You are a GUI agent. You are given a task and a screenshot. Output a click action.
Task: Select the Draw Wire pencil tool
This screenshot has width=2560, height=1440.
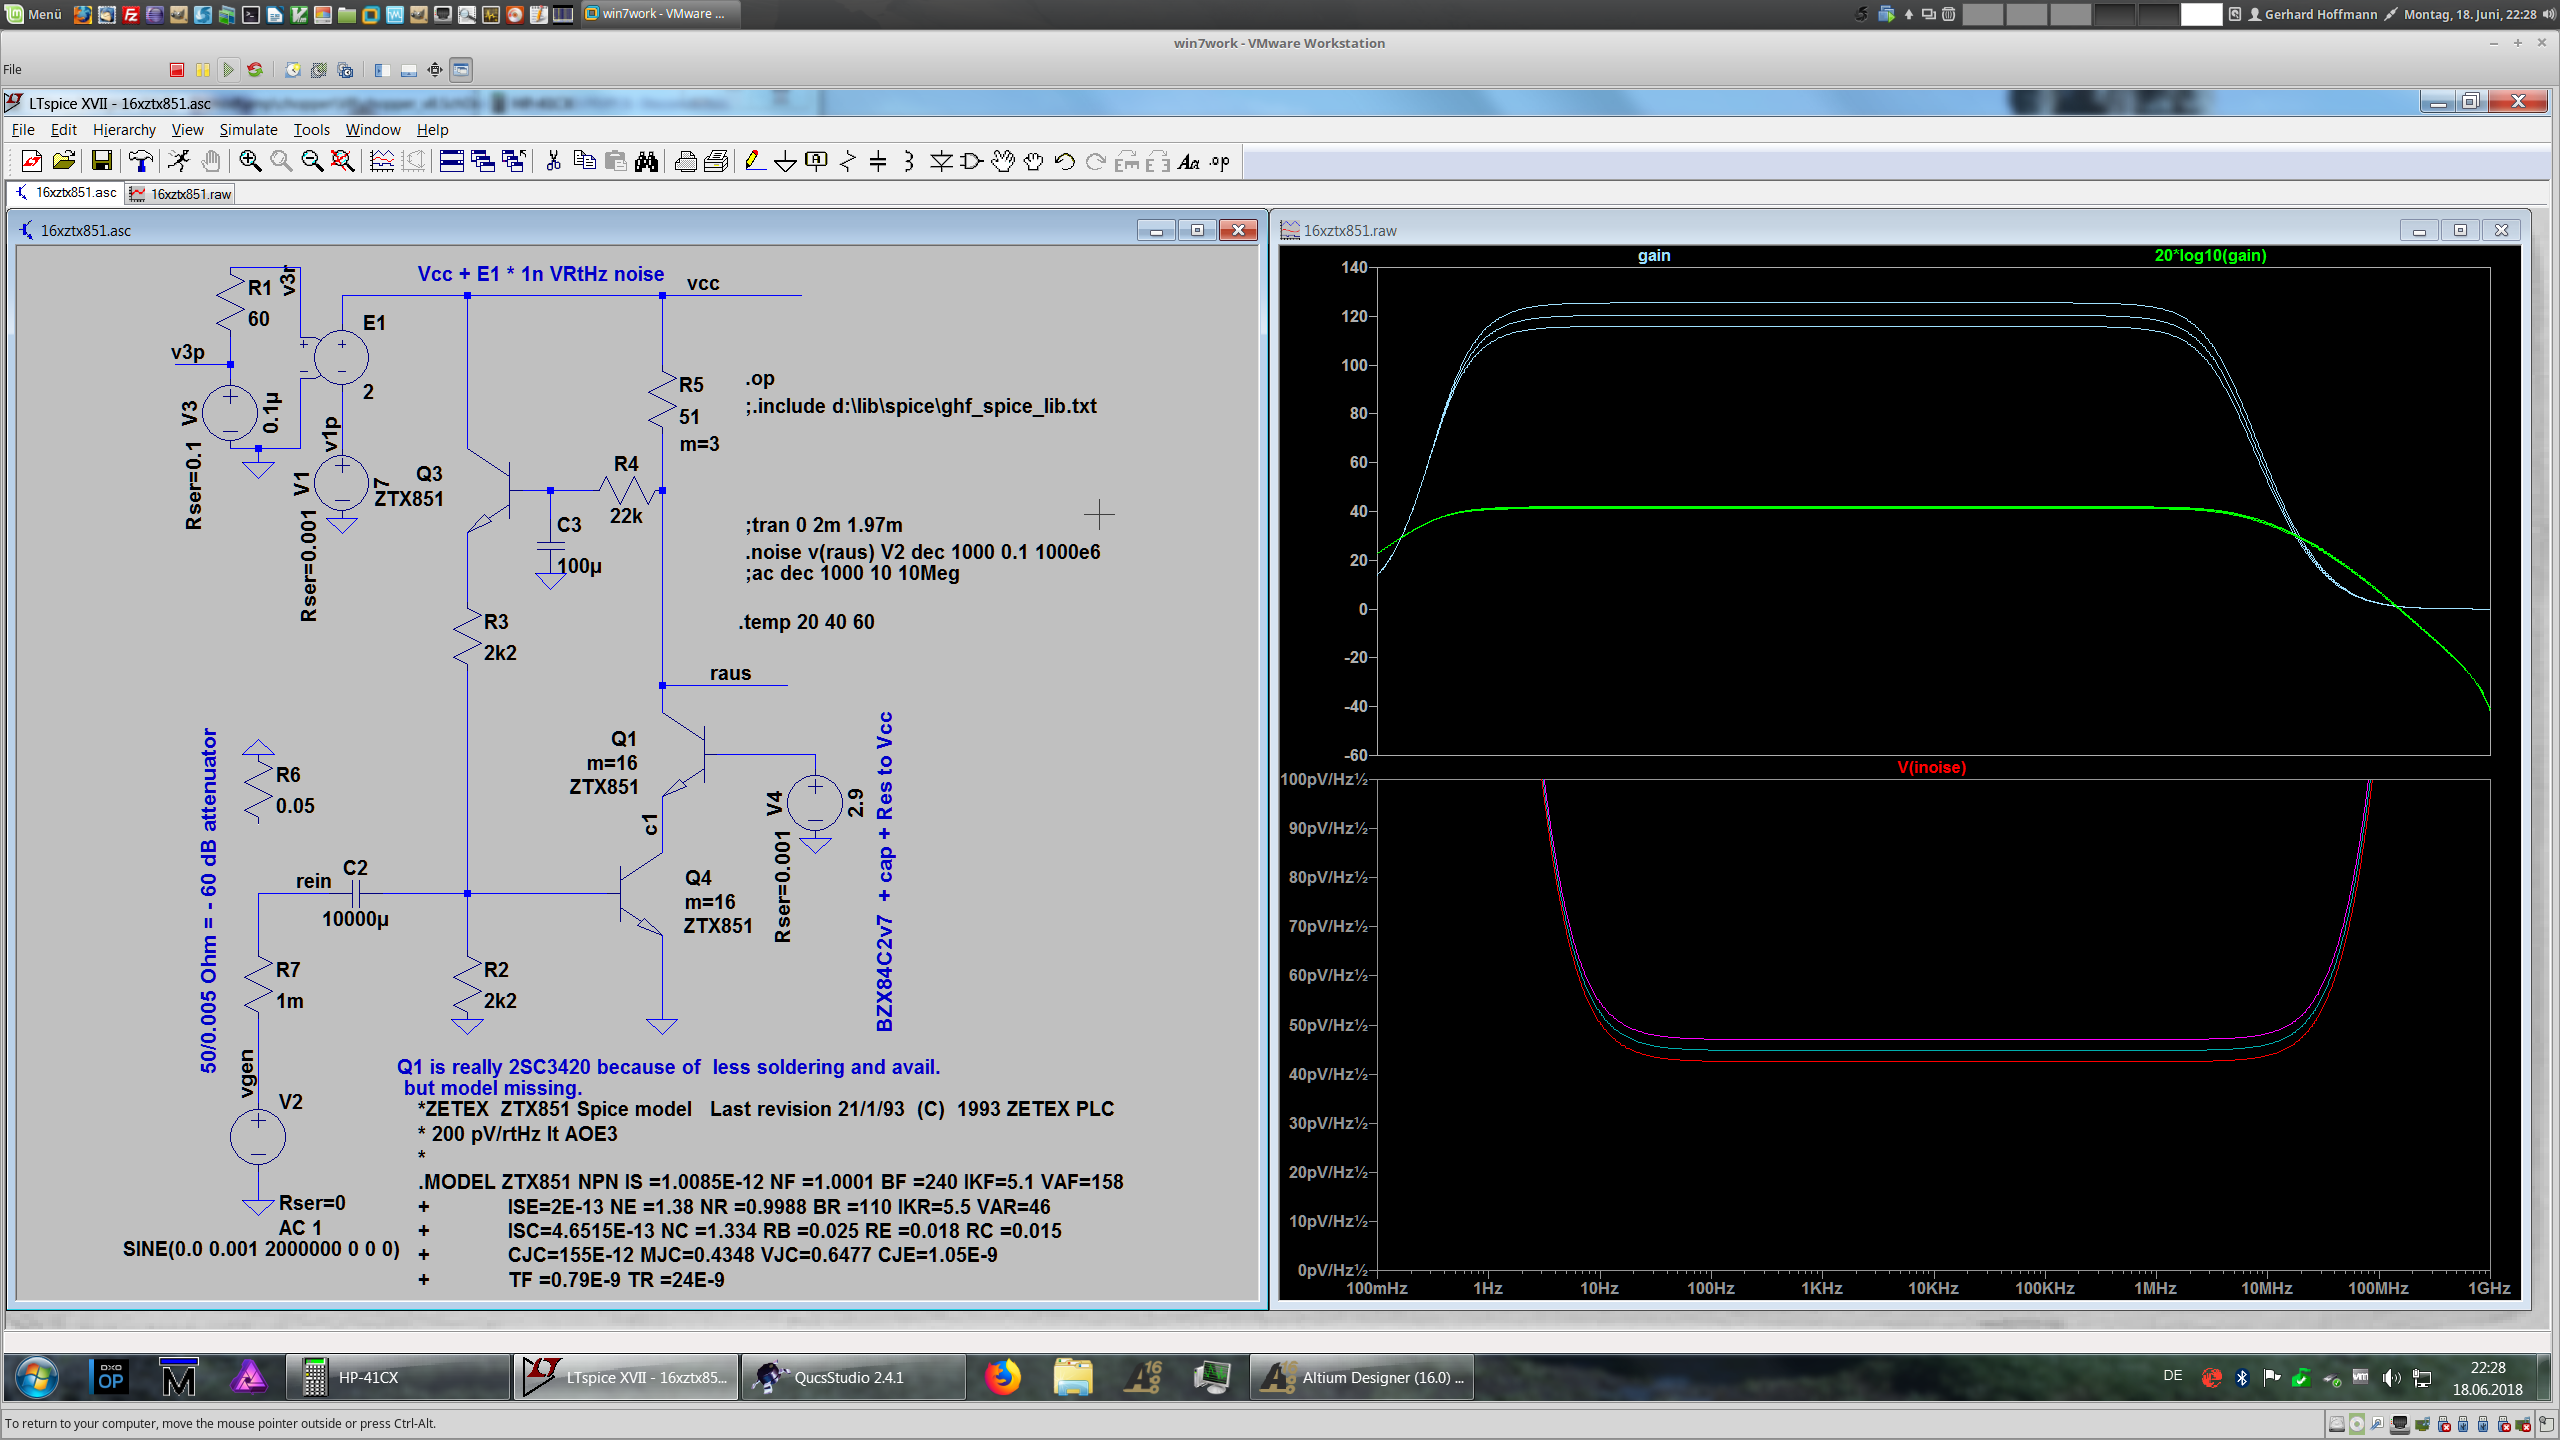[755, 161]
